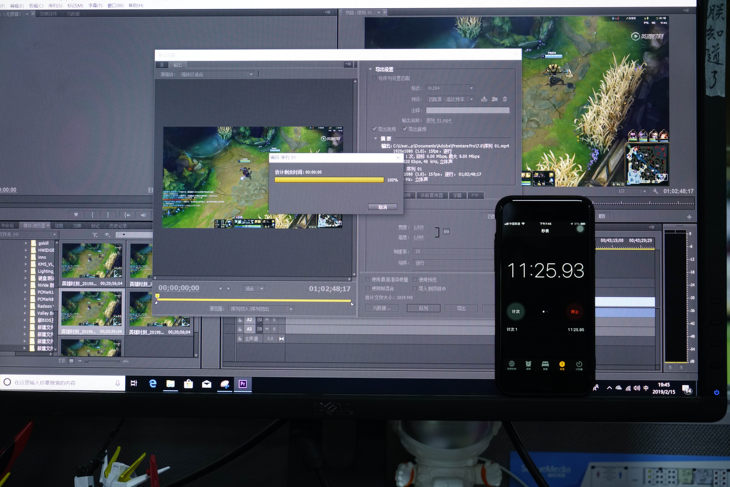This screenshot has height=487, width=730.
Task: Click the Save Preset icon
Action: 484,99
